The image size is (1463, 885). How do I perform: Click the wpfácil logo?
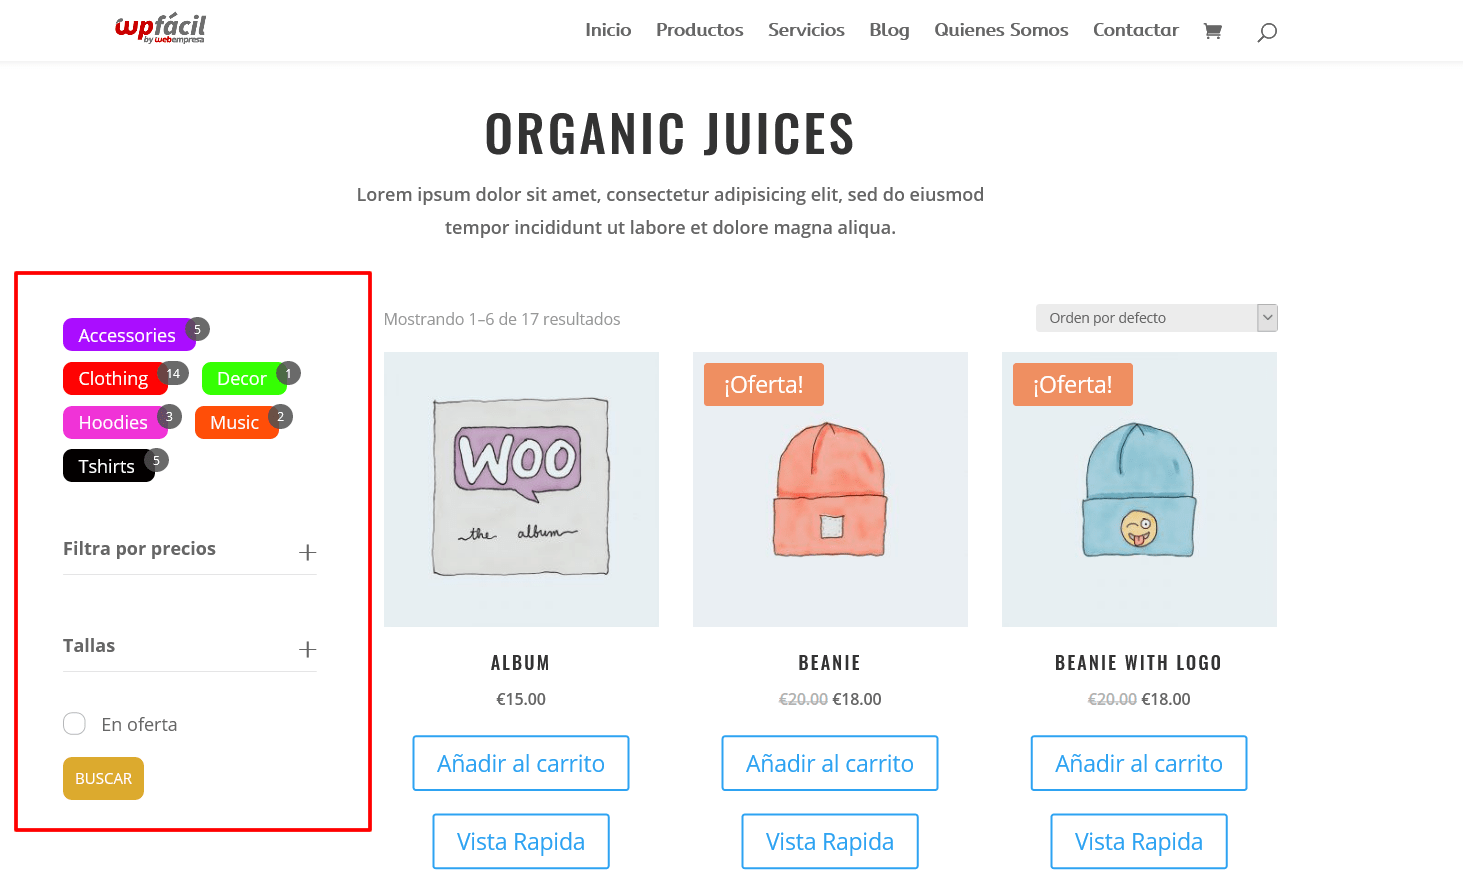[160, 28]
